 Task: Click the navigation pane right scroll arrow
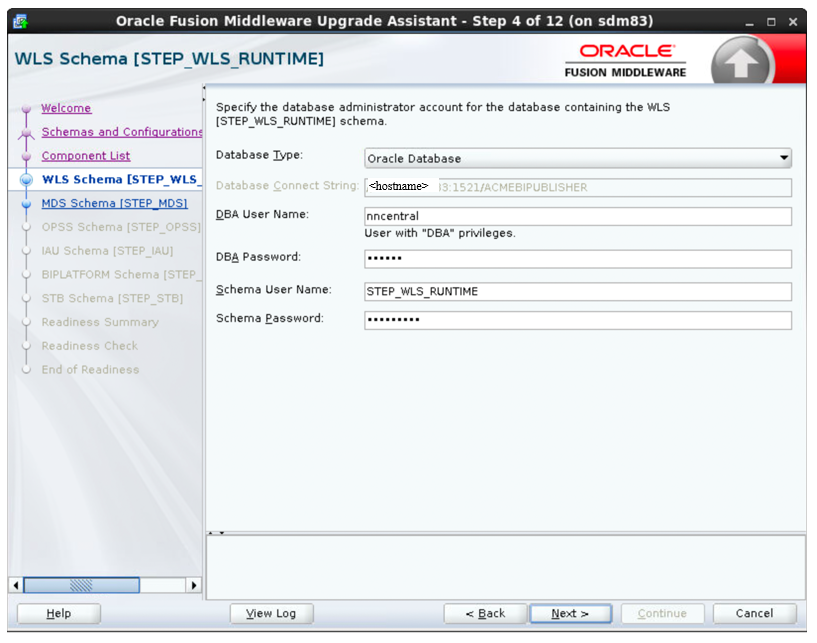tap(194, 585)
